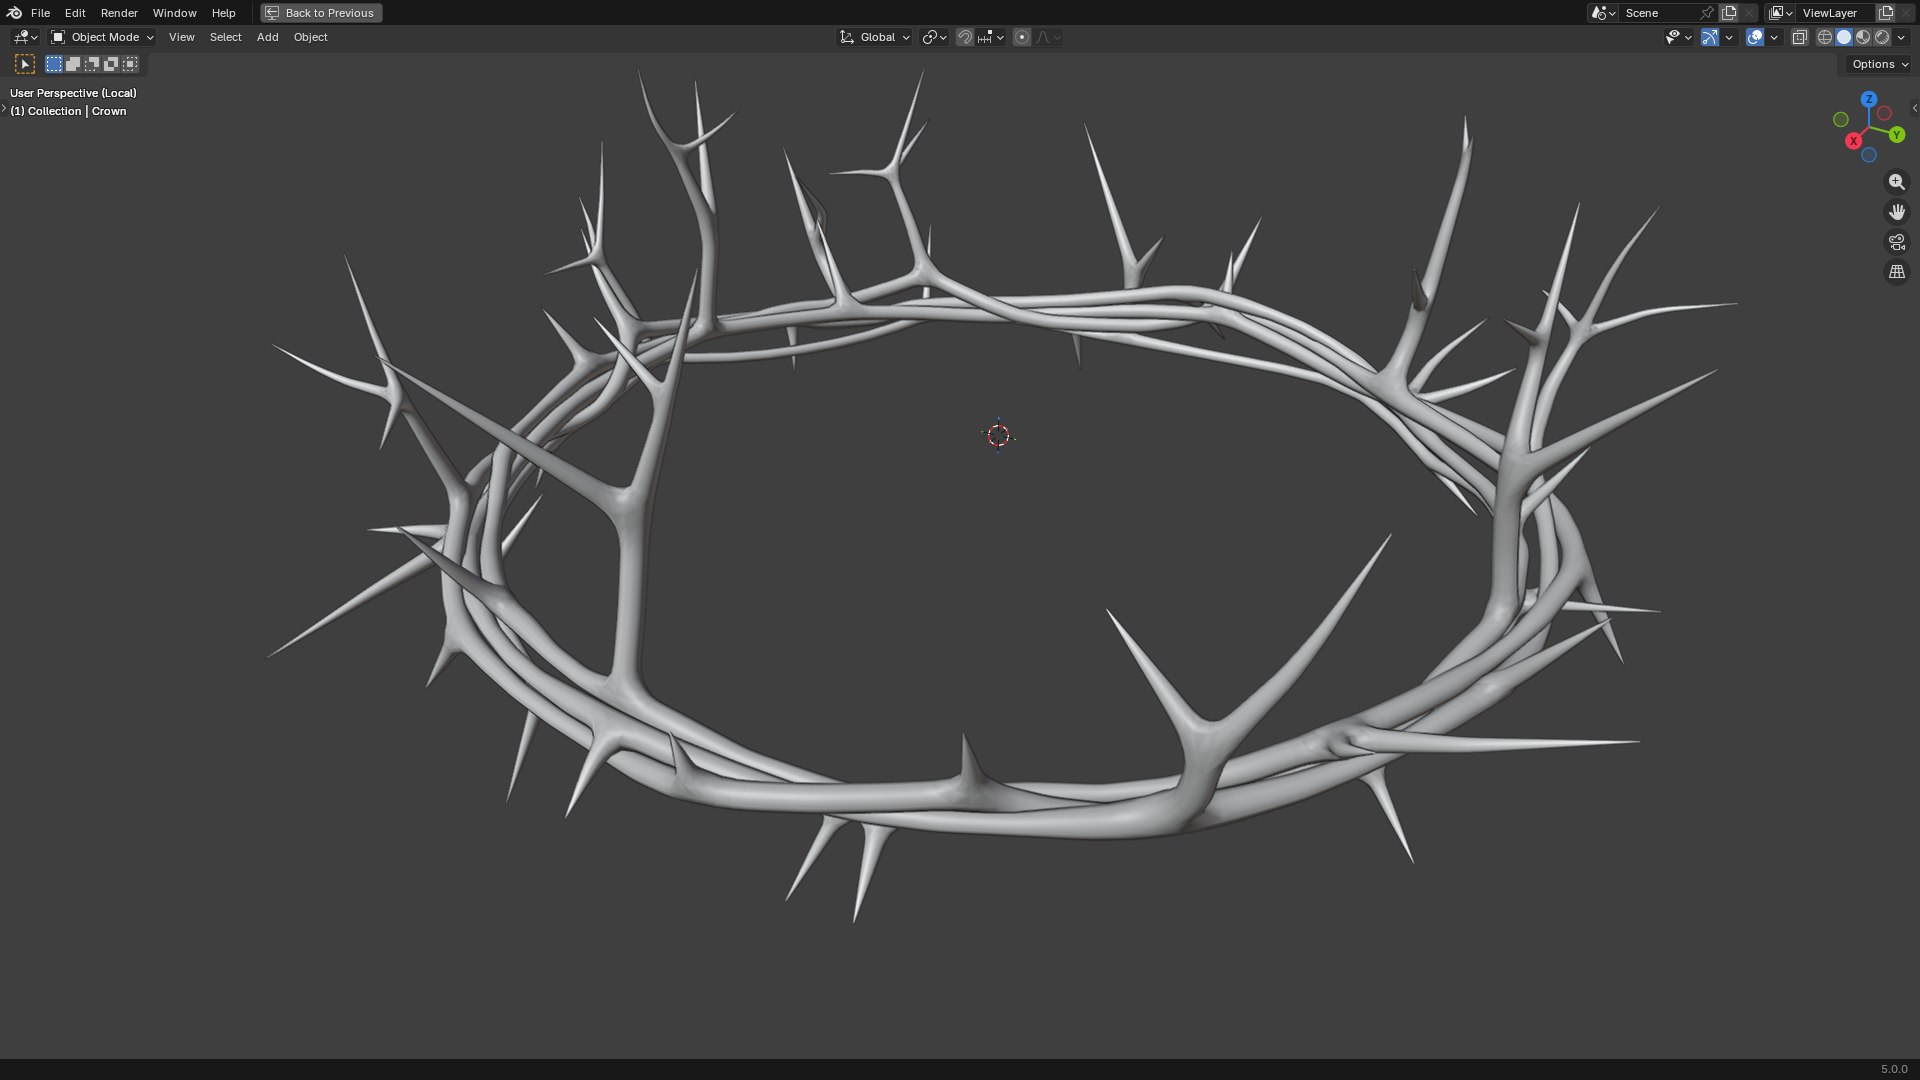The height and width of the screenshot is (1080, 1920).
Task: Open the Help menu
Action: (x=223, y=13)
